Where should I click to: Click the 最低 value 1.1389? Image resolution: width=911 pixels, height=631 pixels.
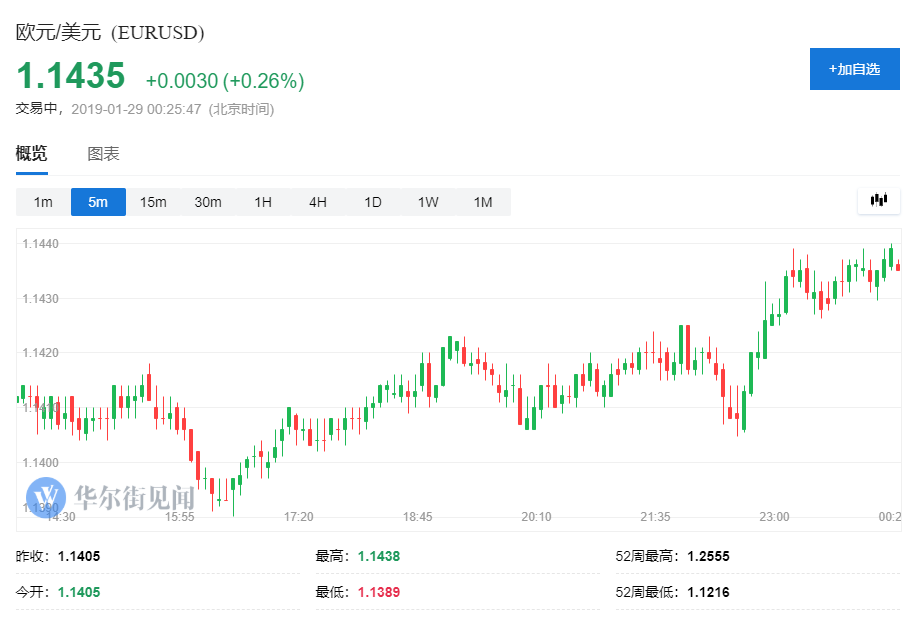(x=379, y=592)
